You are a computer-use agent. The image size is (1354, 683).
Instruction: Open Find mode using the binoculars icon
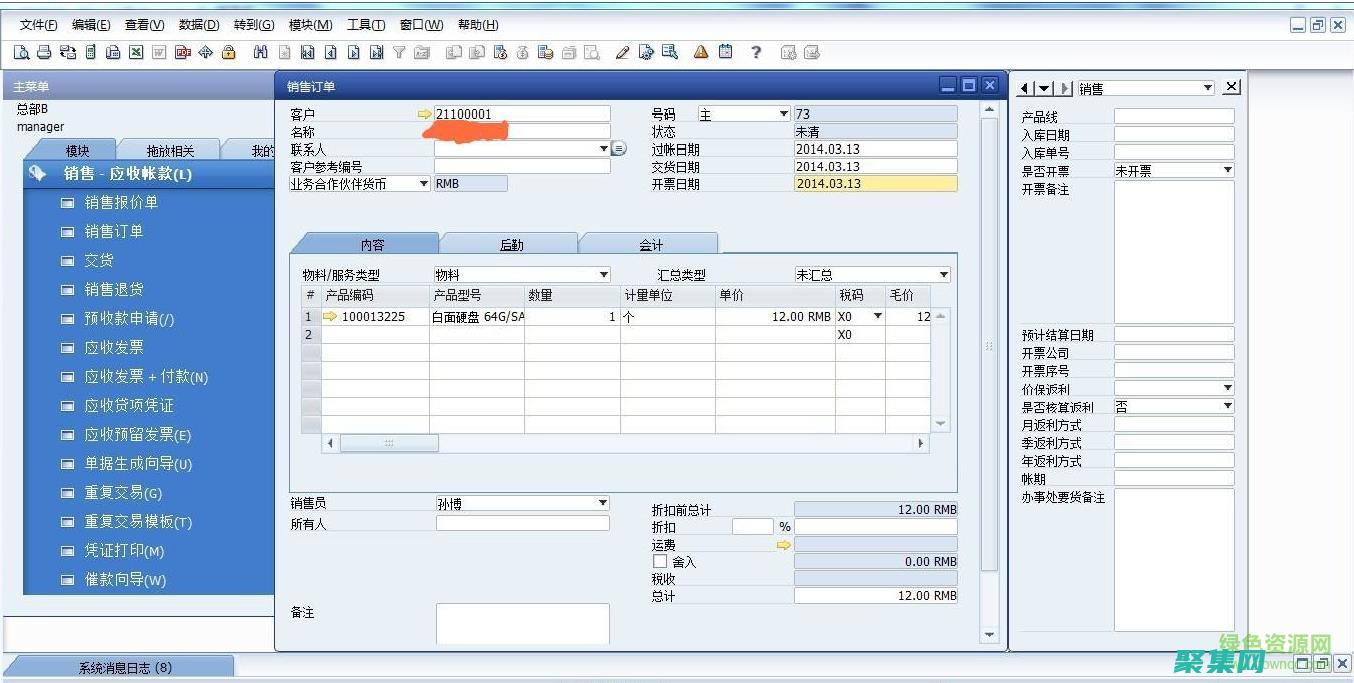click(x=263, y=52)
